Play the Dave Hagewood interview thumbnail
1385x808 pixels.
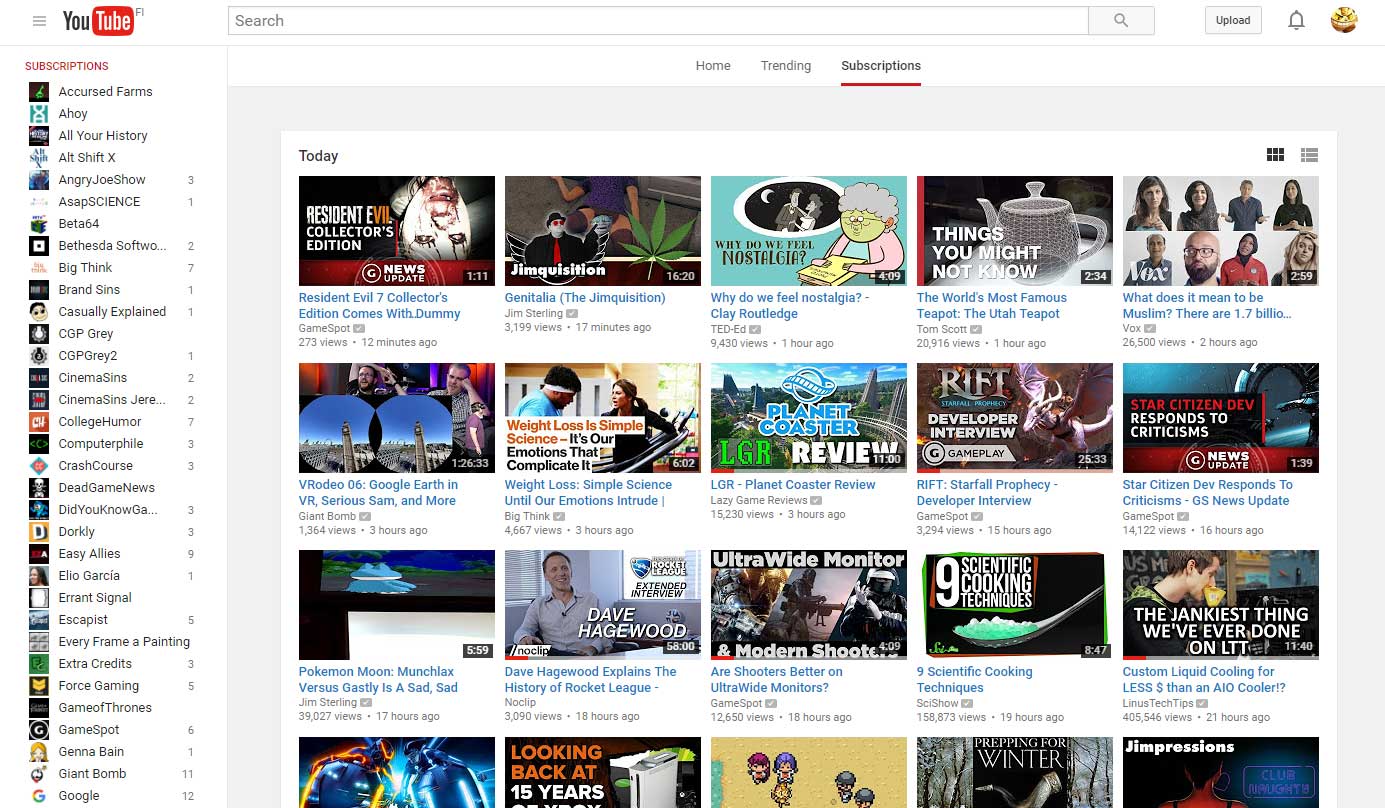(x=603, y=605)
